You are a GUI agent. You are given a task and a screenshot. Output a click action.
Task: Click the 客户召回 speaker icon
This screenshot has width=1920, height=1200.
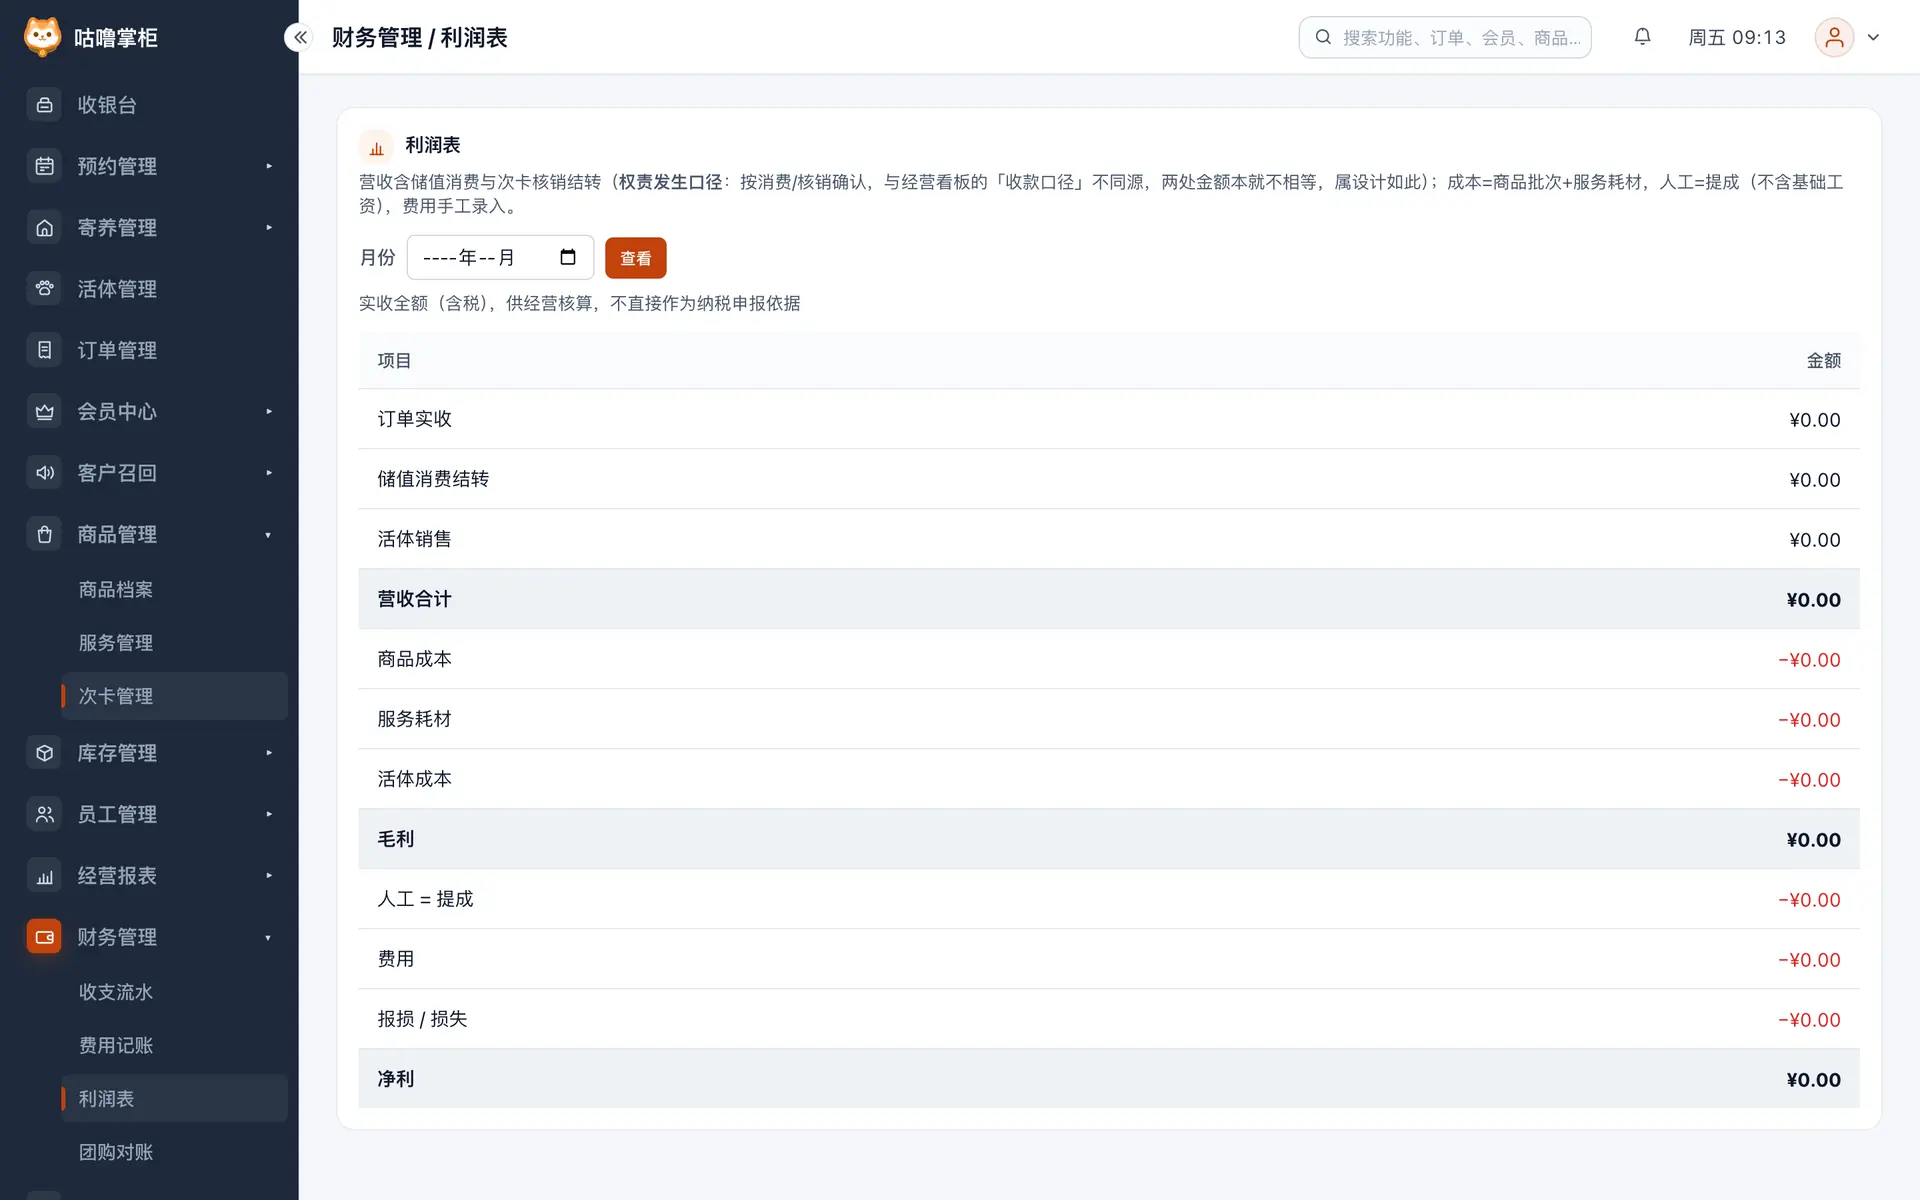tap(44, 473)
